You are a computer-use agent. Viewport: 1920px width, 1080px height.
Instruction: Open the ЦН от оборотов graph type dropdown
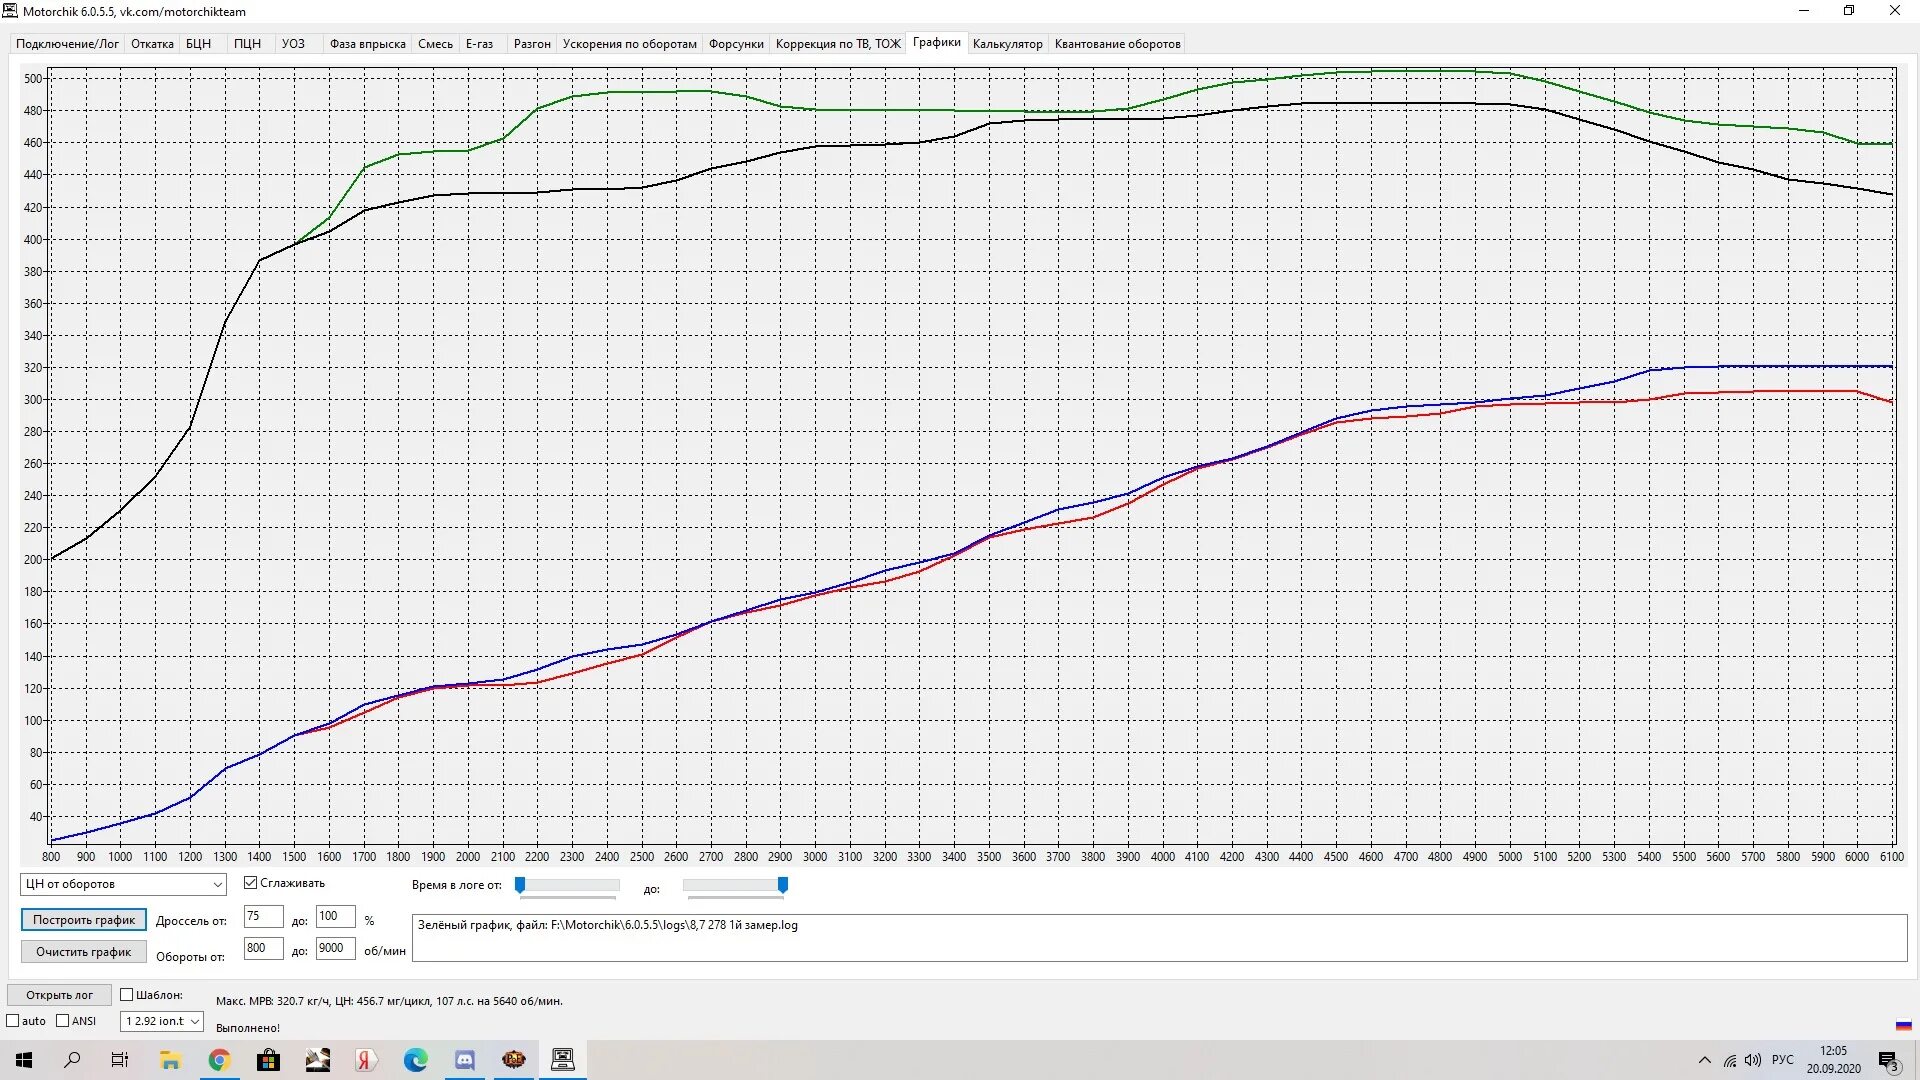(x=123, y=884)
